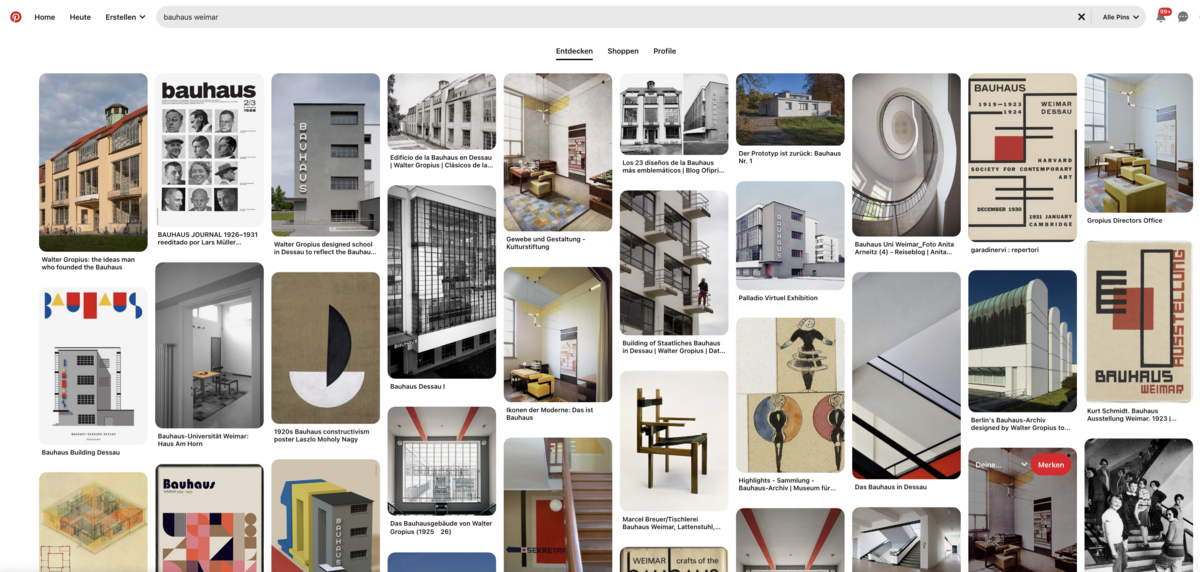
Task: Open the notifications bell icon
Action: (x=1161, y=17)
